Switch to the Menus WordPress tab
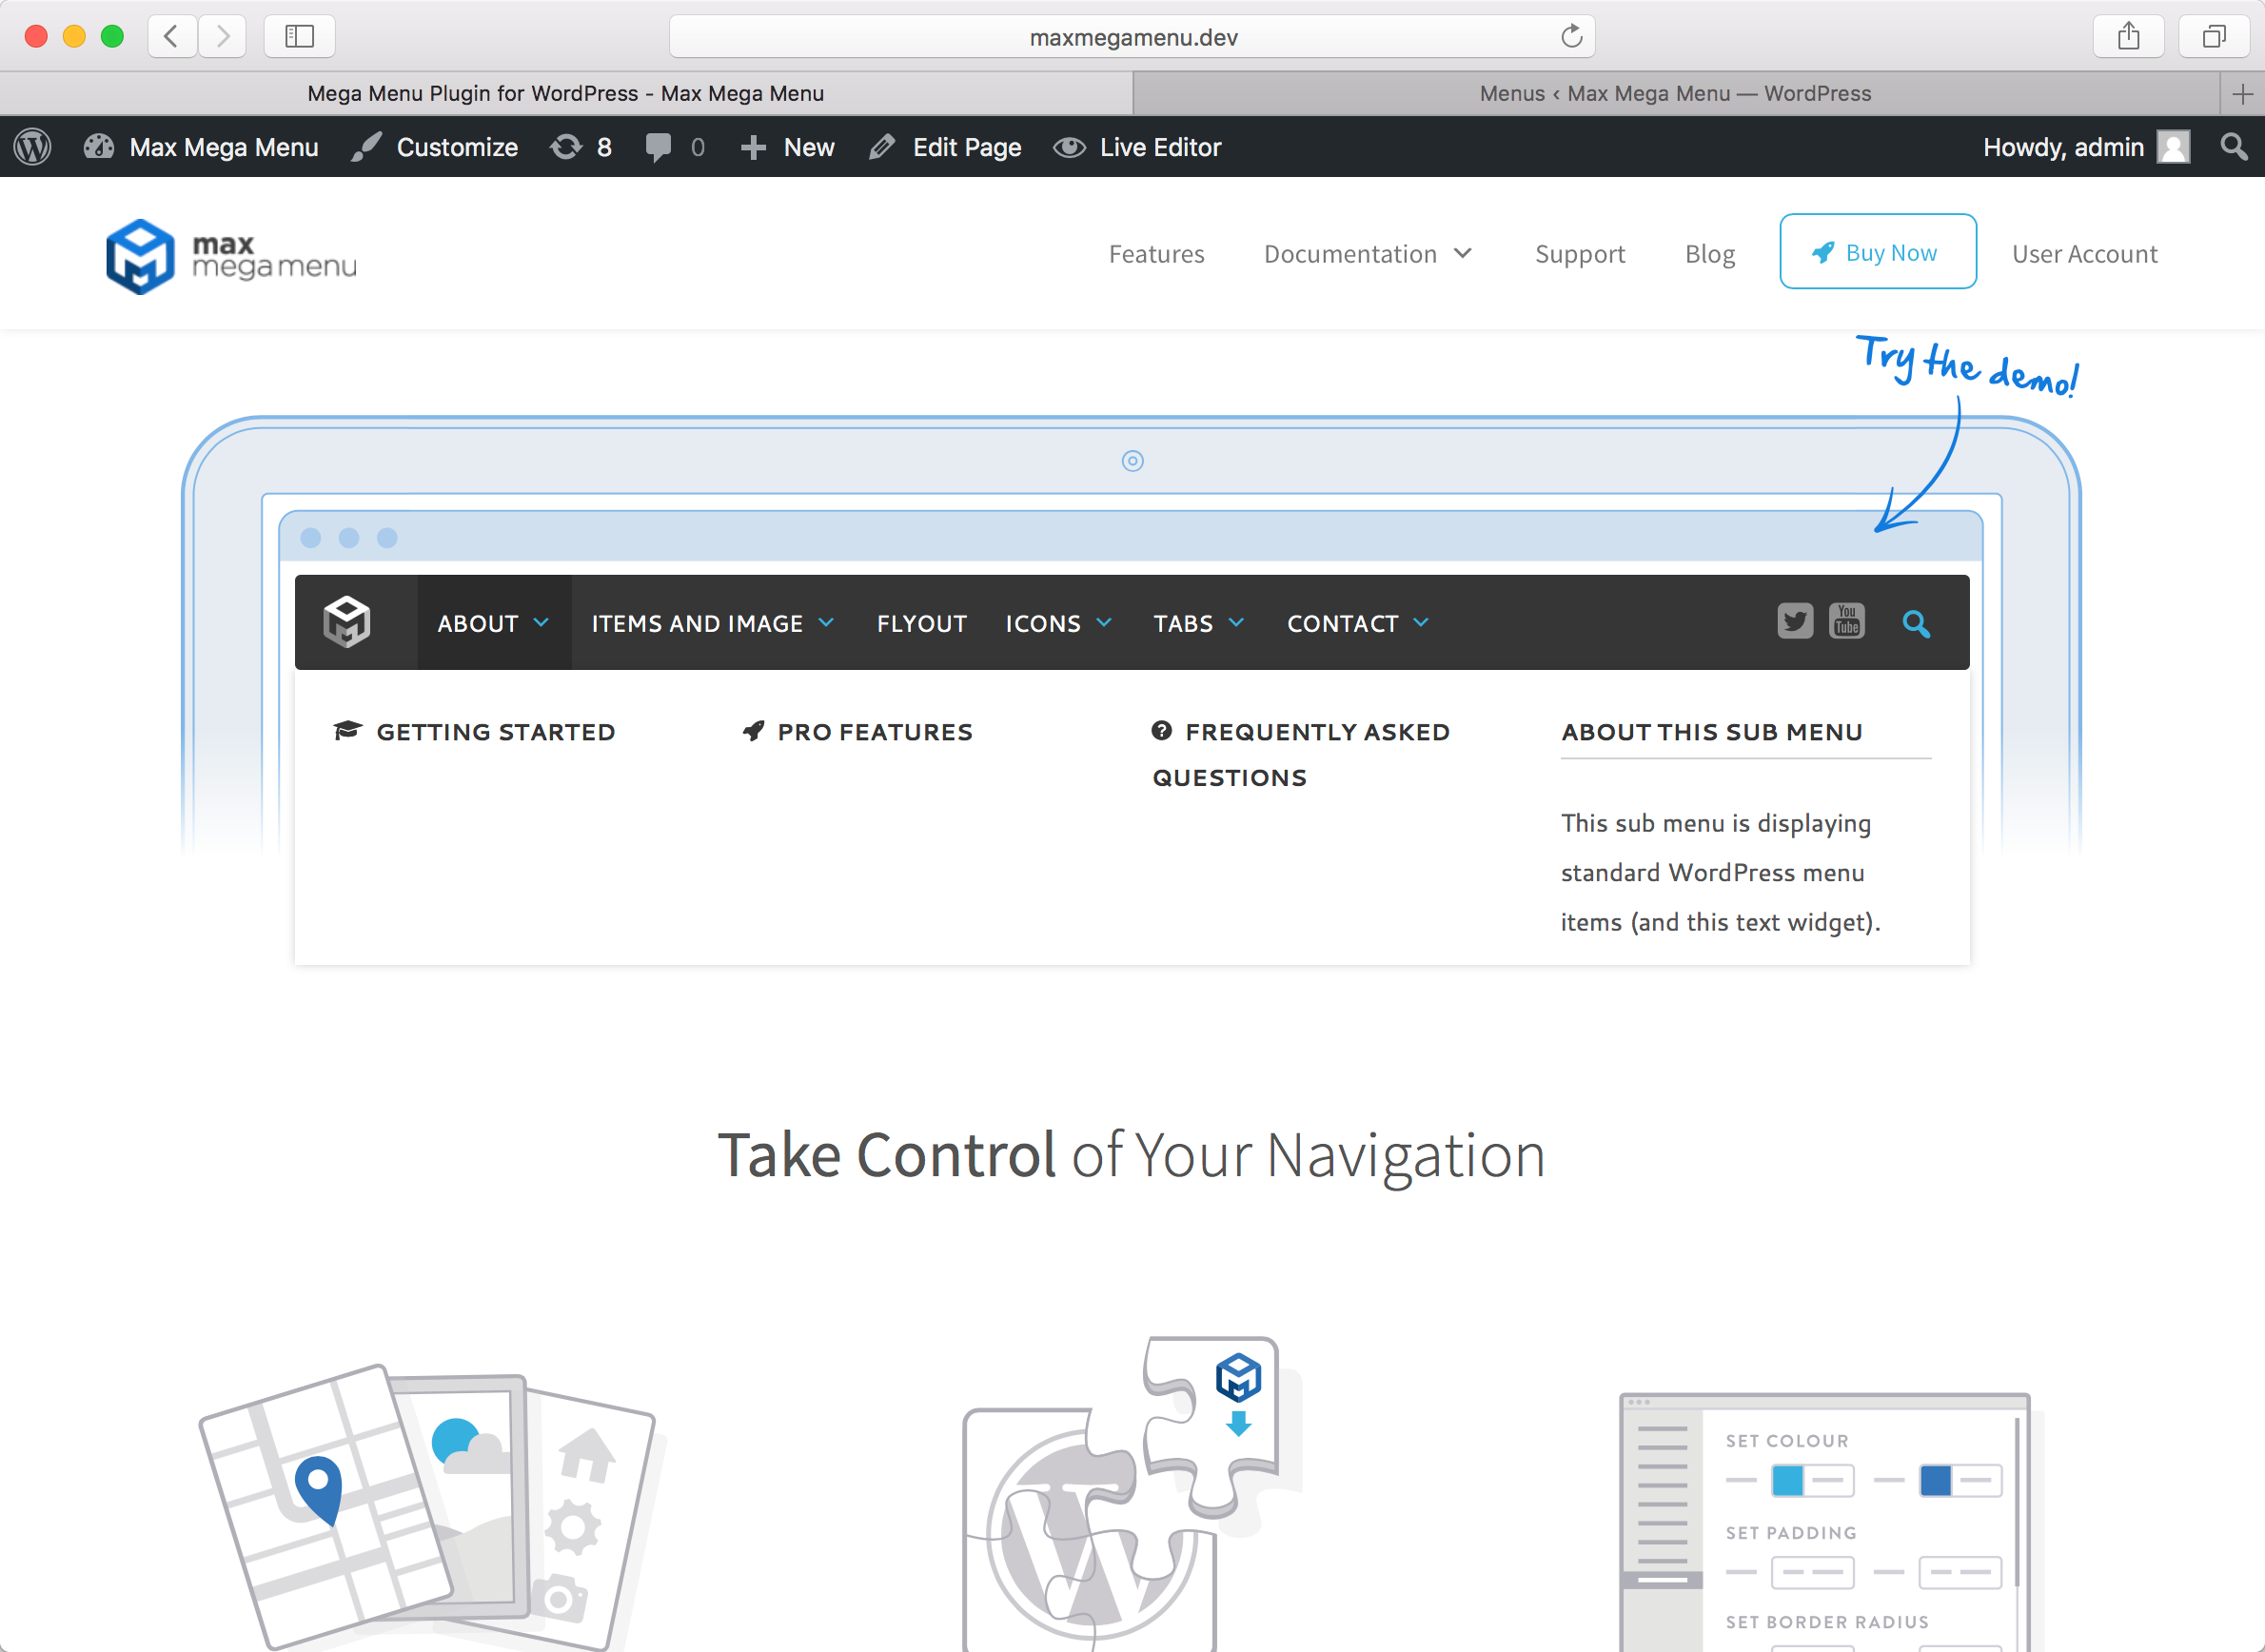 click(1675, 93)
